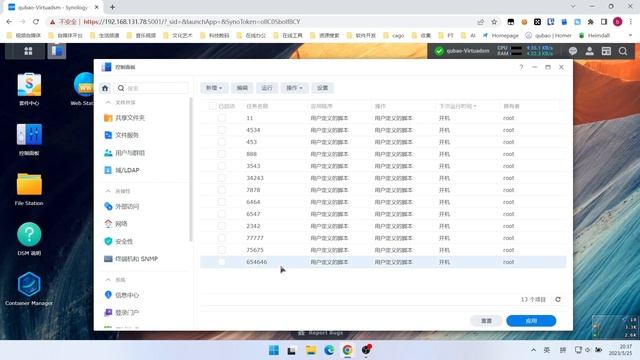The height and width of the screenshot is (360, 640).
Task: Enable task 4534 checkbox
Action: pos(221,130)
